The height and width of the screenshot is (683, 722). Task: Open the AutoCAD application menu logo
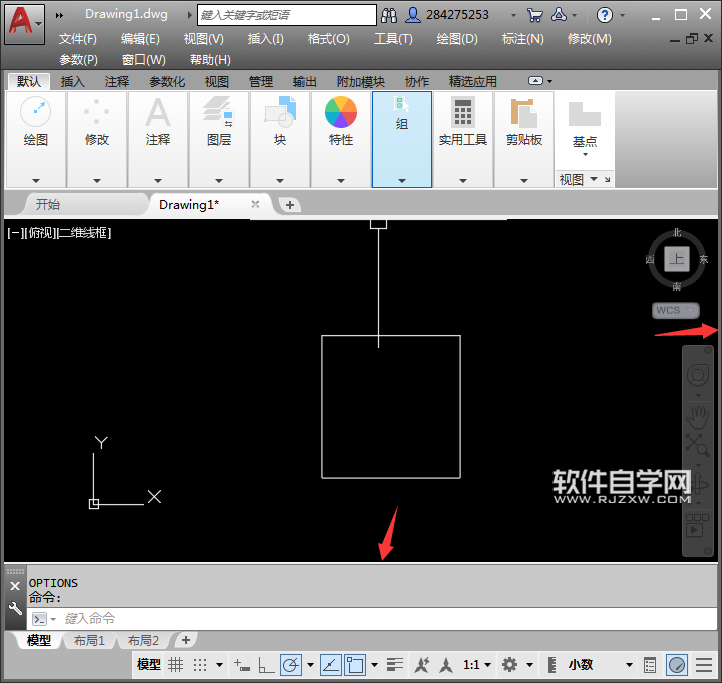click(x=20, y=21)
